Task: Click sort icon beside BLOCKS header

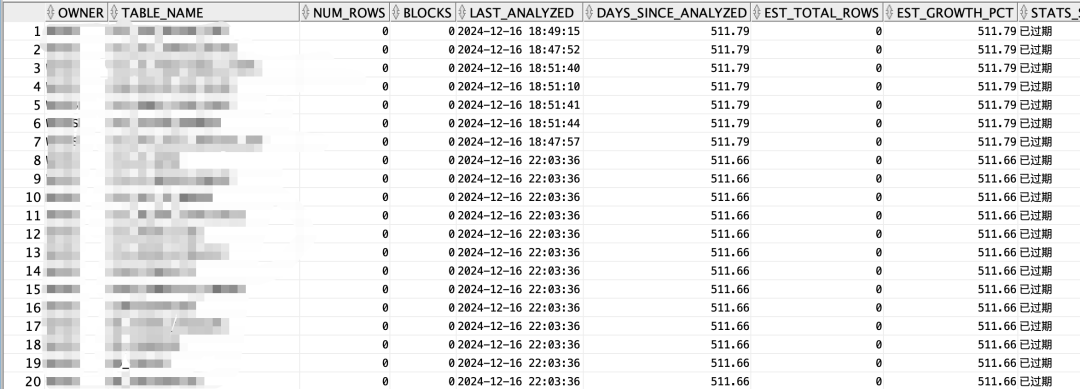Action: tap(395, 12)
